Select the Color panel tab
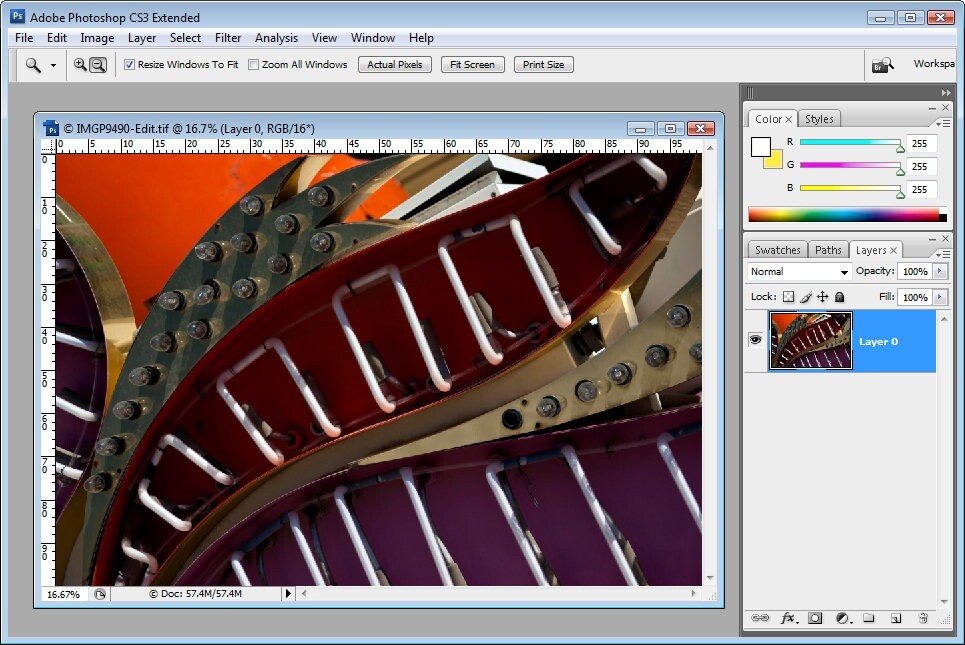 768,119
